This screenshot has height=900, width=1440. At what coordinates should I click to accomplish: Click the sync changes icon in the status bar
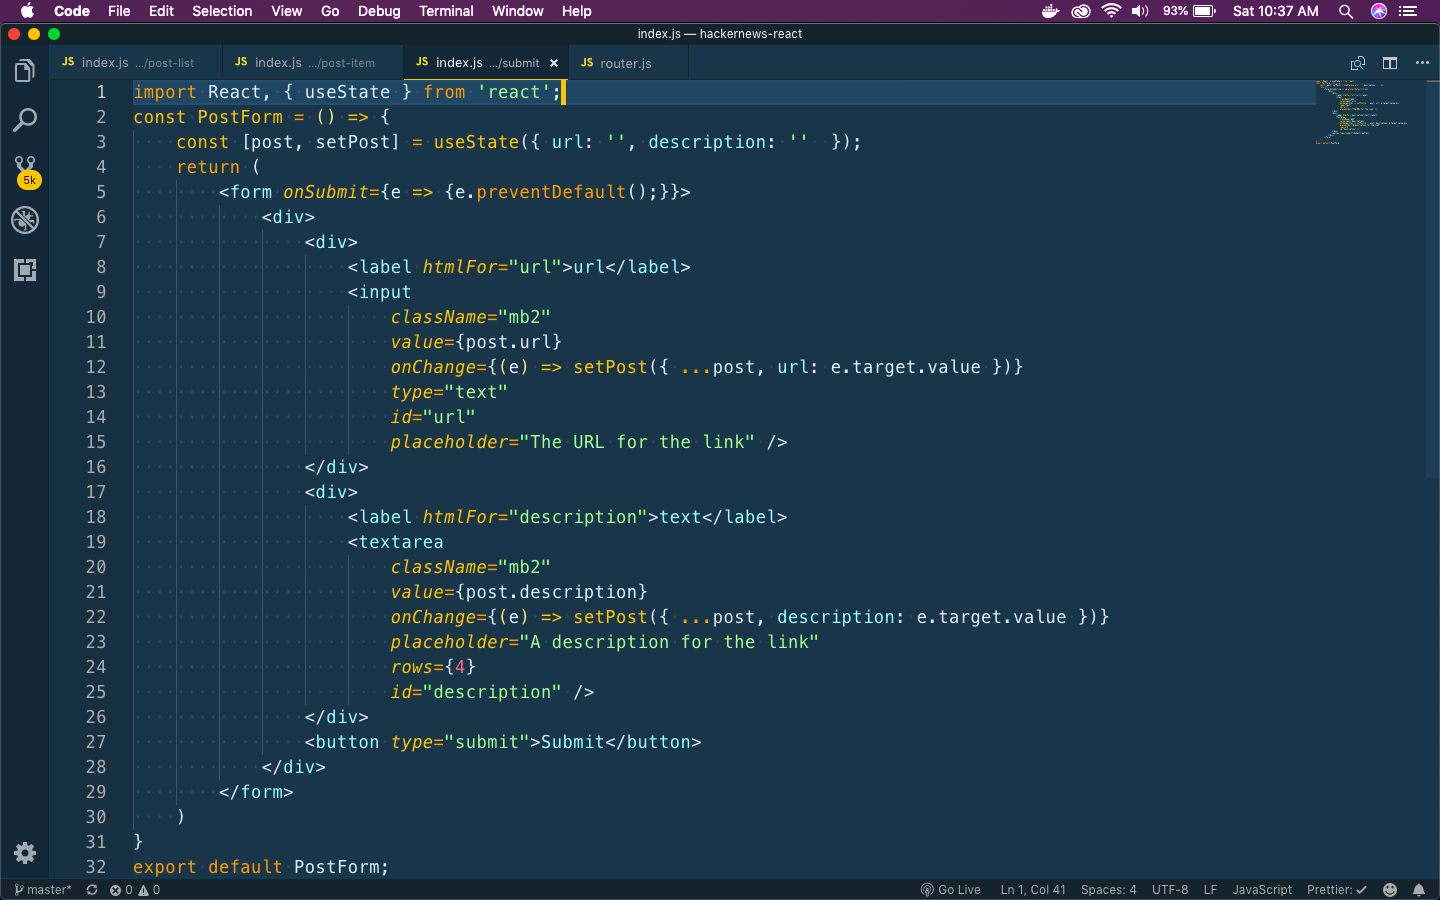click(x=92, y=890)
